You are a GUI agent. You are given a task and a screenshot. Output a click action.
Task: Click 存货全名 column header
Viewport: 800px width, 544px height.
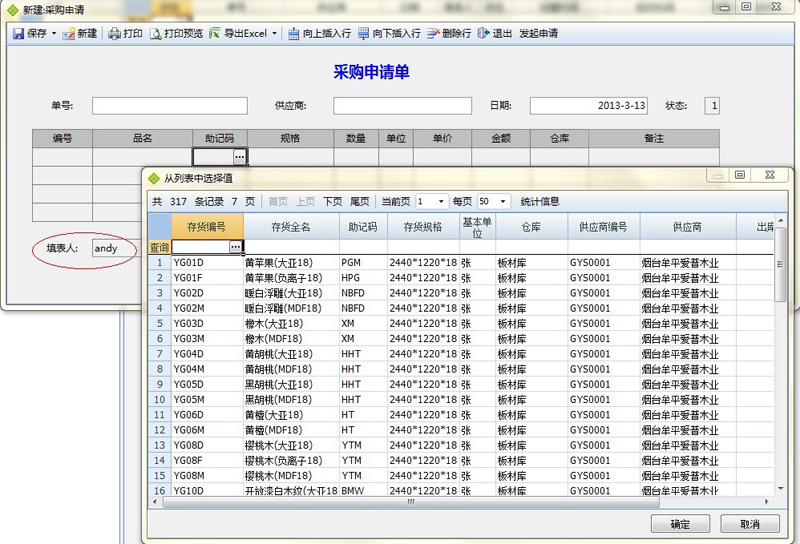[x=291, y=227]
